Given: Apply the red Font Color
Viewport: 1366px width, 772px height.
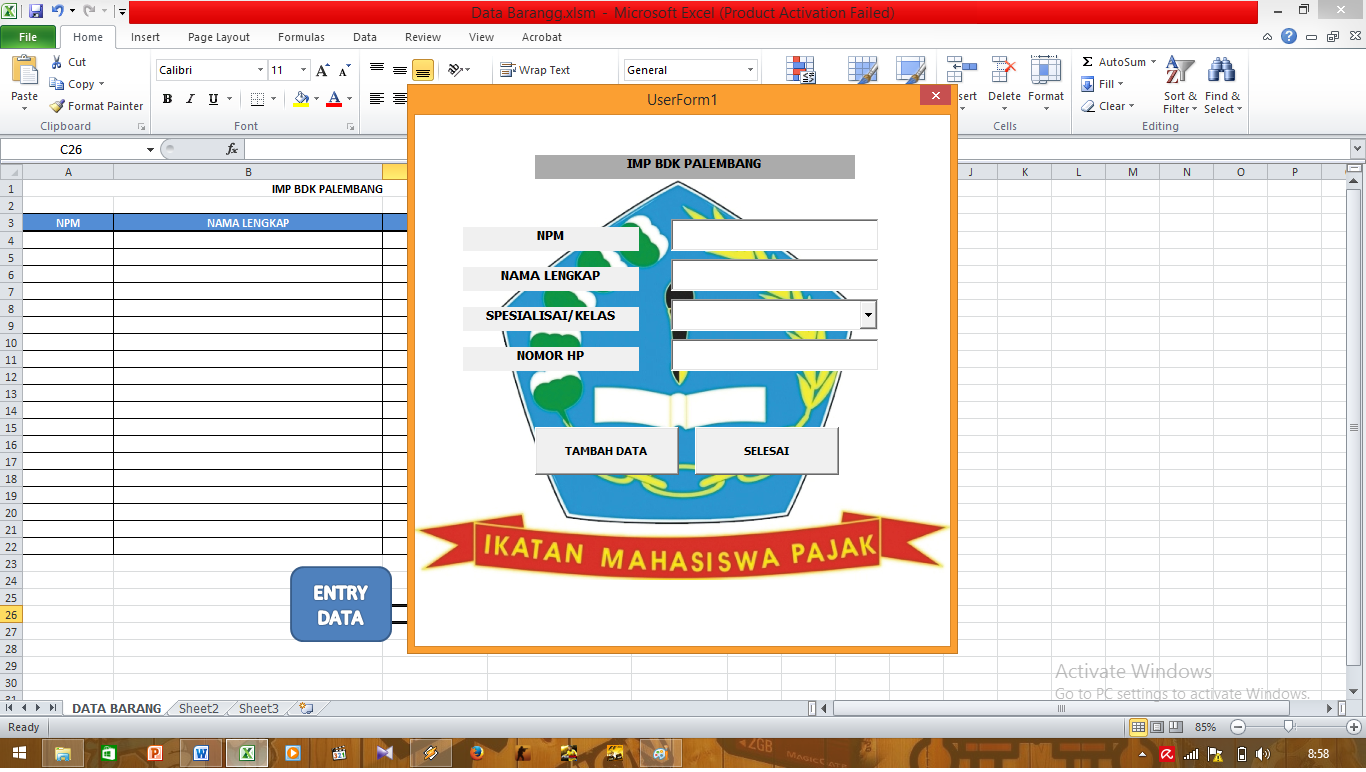Looking at the screenshot, I should [333, 99].
